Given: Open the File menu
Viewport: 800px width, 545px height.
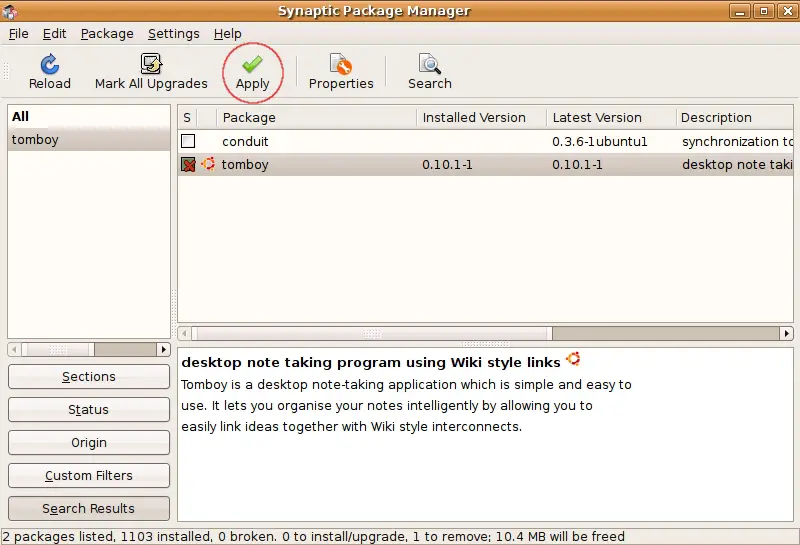Looking at the screenshot, I should click(x=18, y=34).
